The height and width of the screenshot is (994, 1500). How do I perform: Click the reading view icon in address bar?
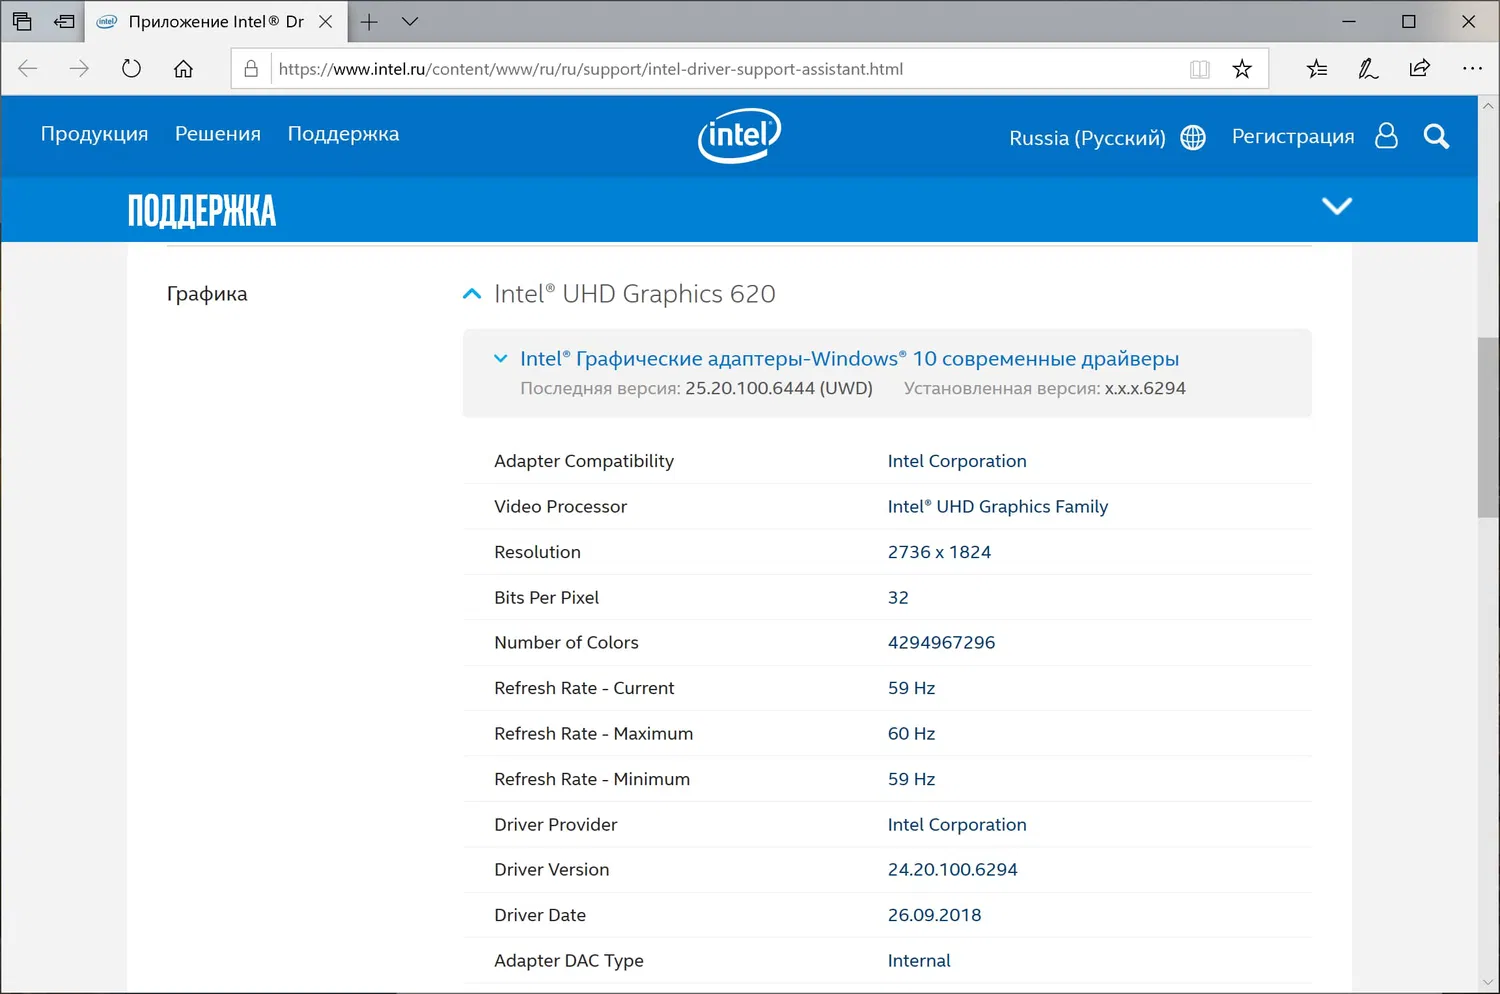[x=1199, y=68]
